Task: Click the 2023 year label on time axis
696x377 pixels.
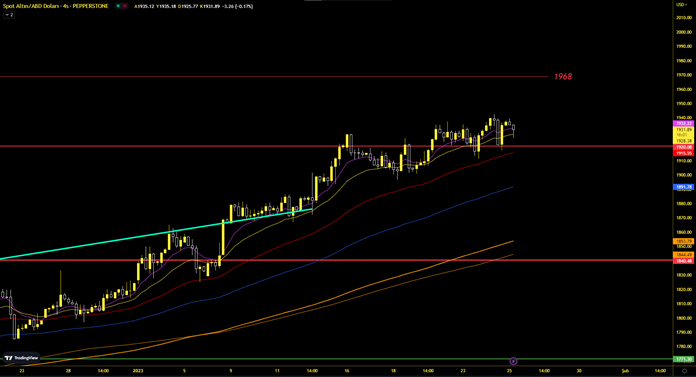Action: [x=138, y=370]
